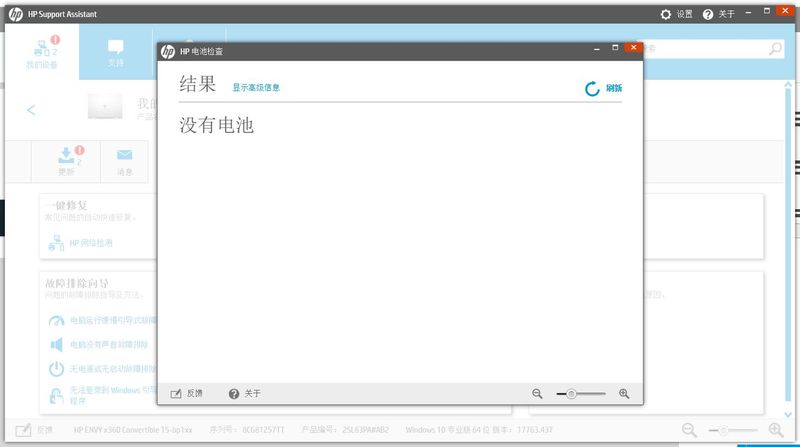Screen dimensions: 800x447
Task: Open the title bar dropdown arrow
Action: point(749,14)
